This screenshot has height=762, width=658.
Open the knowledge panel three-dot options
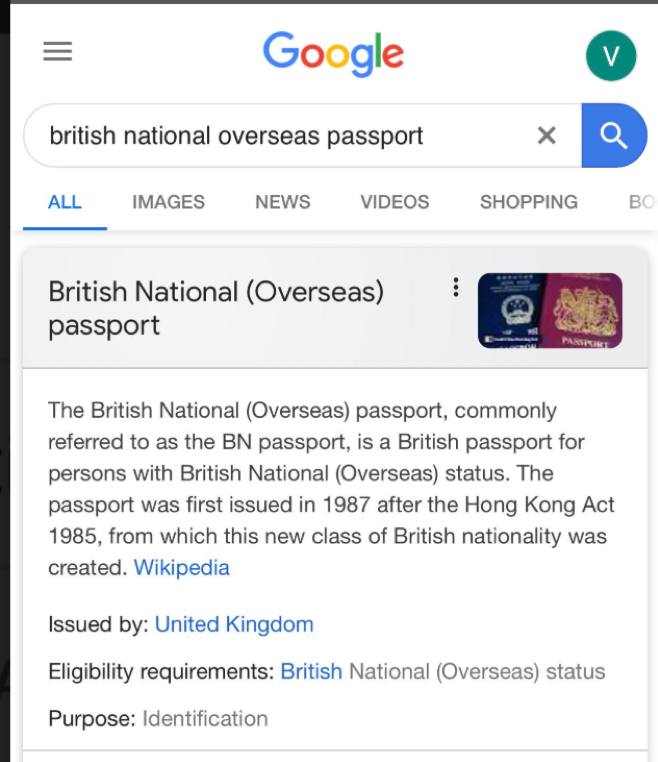[x=456, y=288]
